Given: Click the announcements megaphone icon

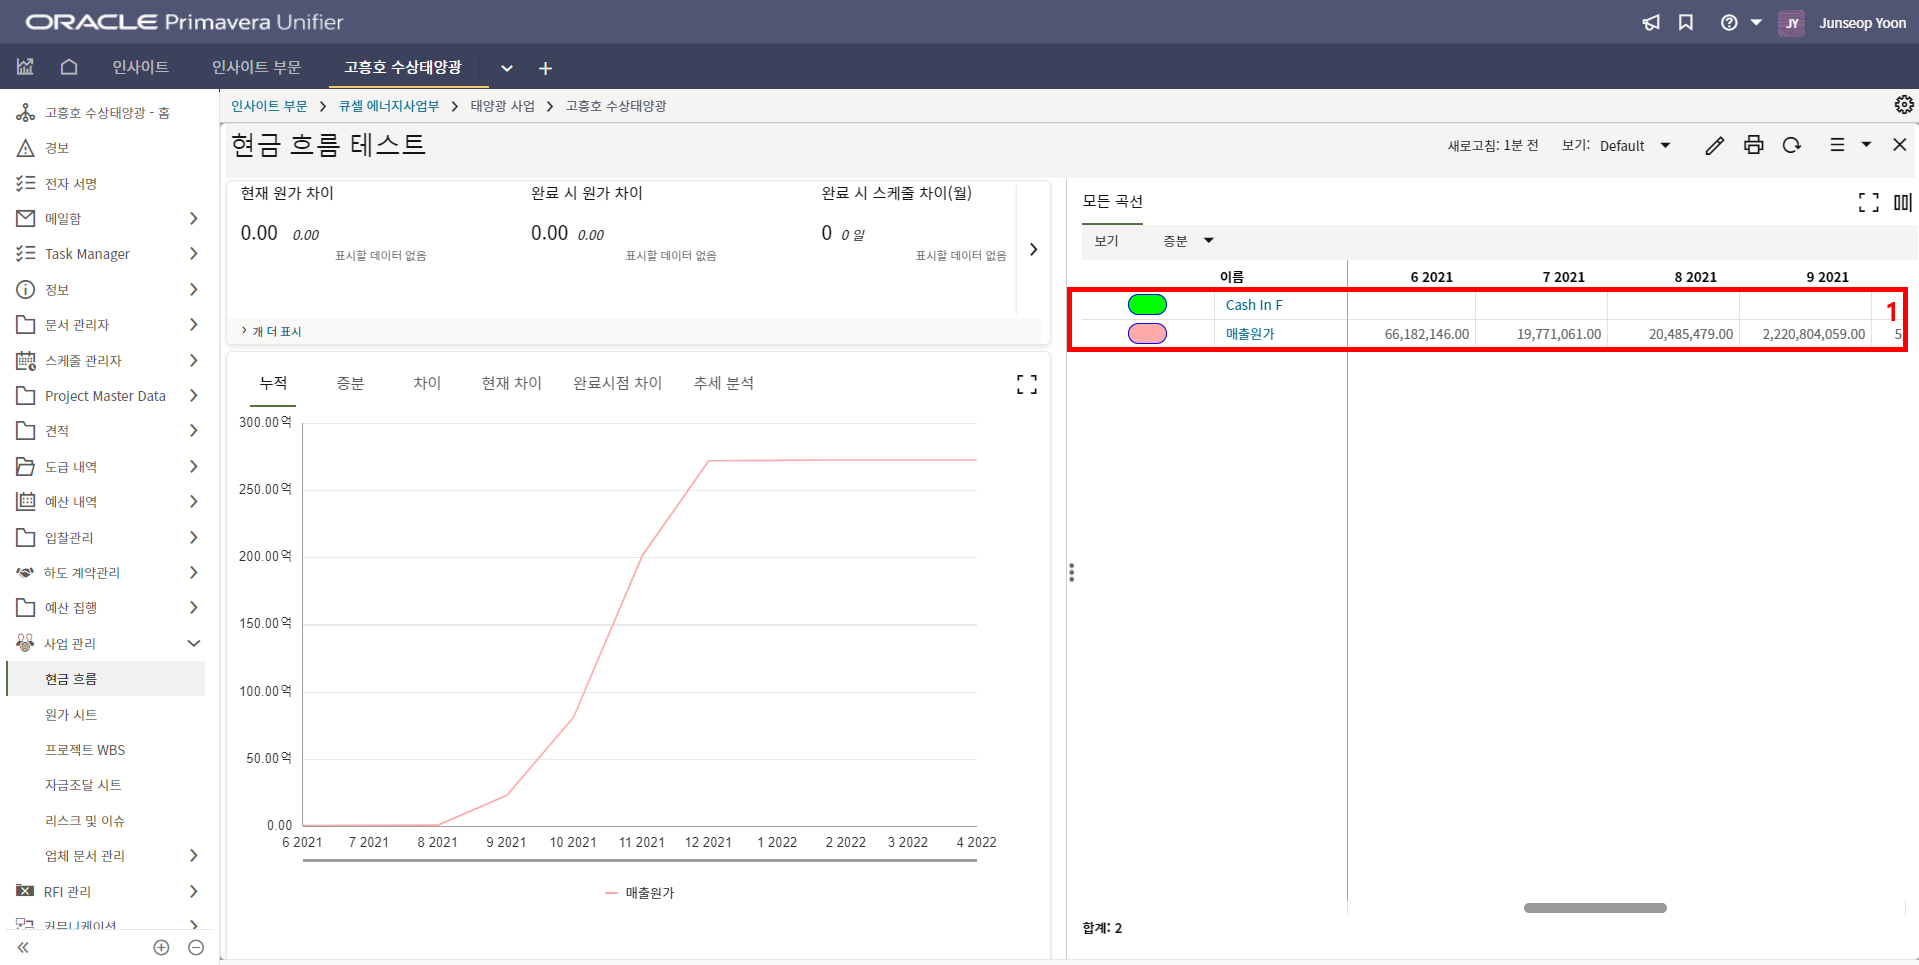Looking at the screenshot, I should 1651,23.
